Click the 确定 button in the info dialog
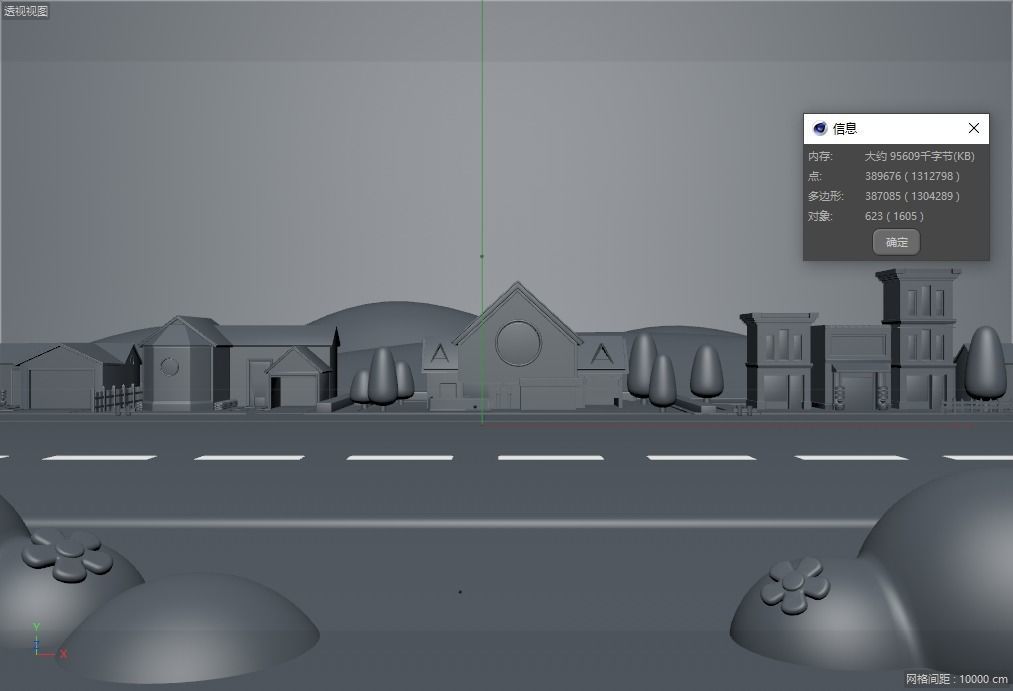1013x691 pixels. pos(896,242)
